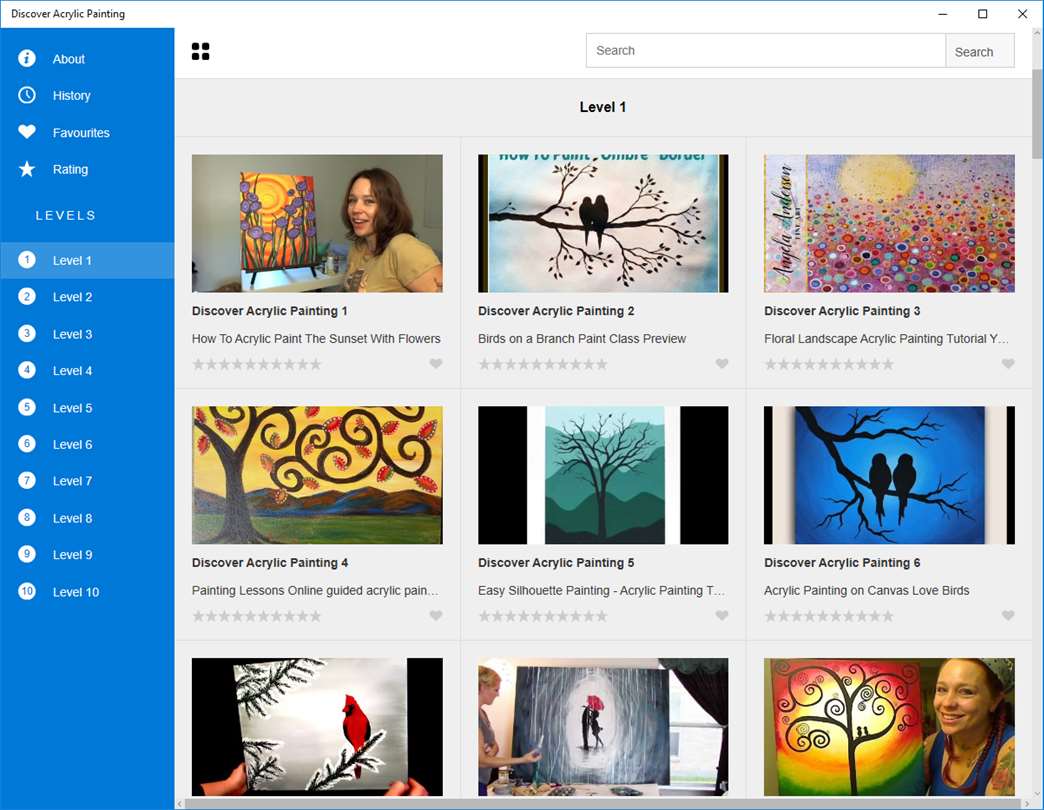Open the sunset with flowers video thumbnail
The width and height of the screenshot is (1044, 810).
point(317,224)
